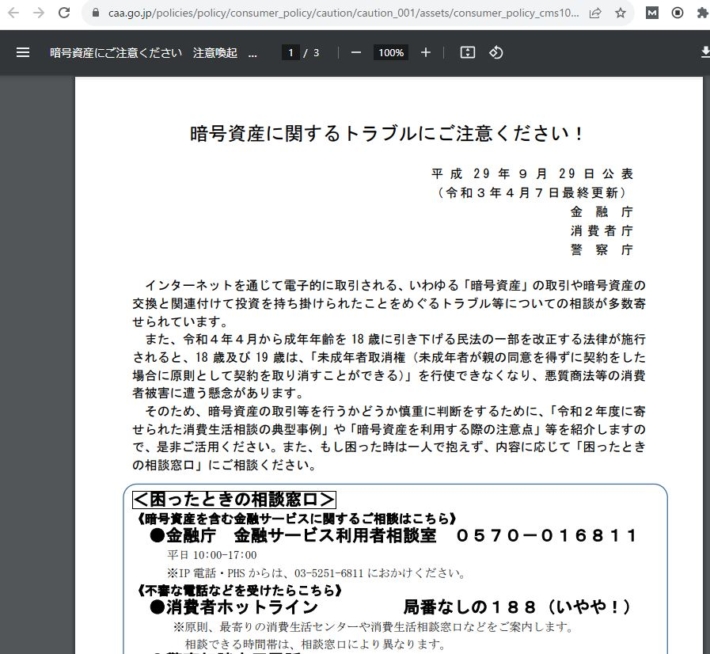The width and height of the screenshot is (710, 654).
Task: Go forward in browser history
Action: [39, 13]
